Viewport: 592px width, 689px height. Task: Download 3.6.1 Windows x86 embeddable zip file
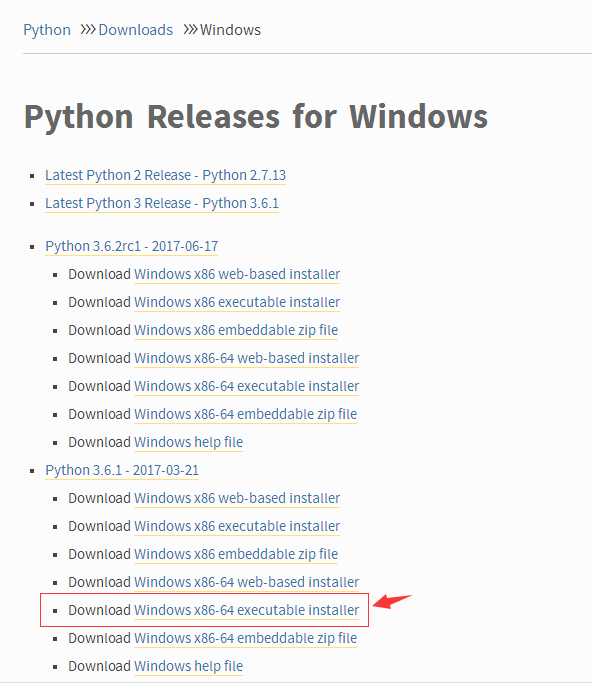[x=236, y=554]
